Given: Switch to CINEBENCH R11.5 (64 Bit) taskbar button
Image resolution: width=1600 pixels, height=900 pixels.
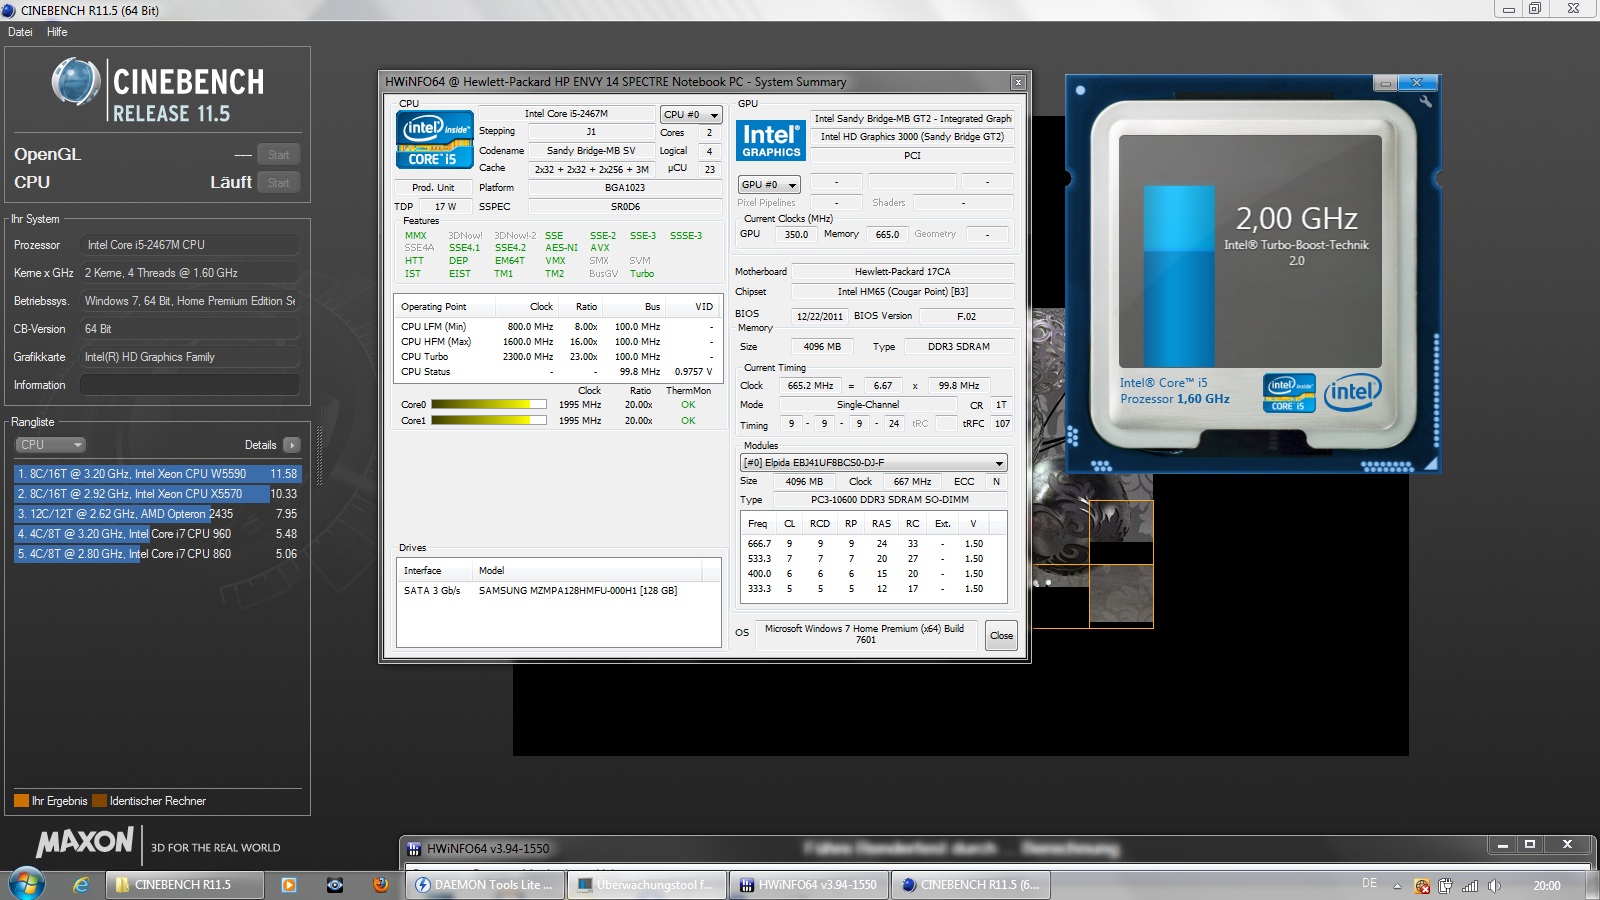Looking at the screenshot, I should 971,885.
